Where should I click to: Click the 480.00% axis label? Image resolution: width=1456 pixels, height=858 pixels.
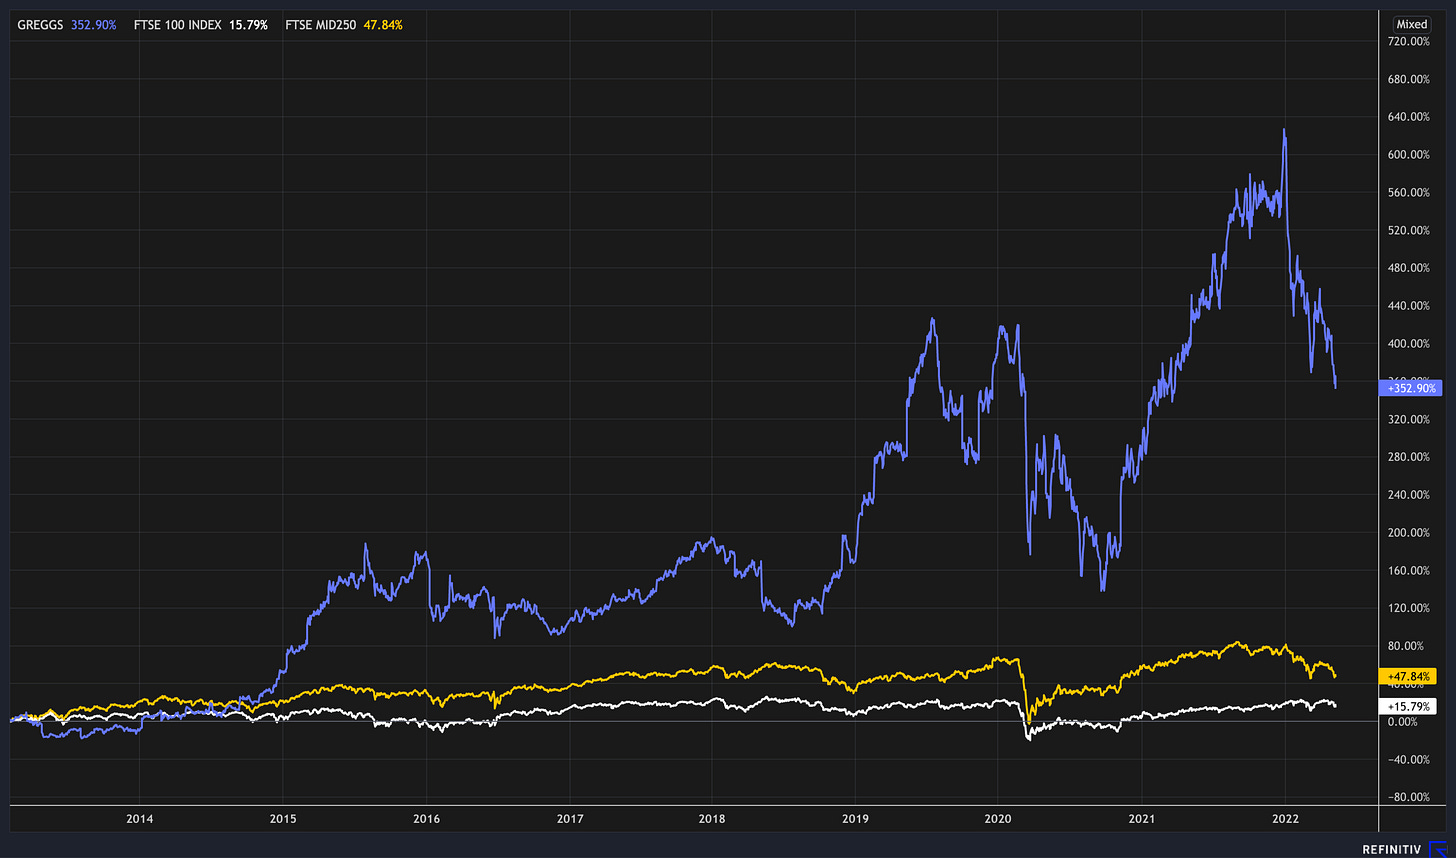tap(1407, 268)
